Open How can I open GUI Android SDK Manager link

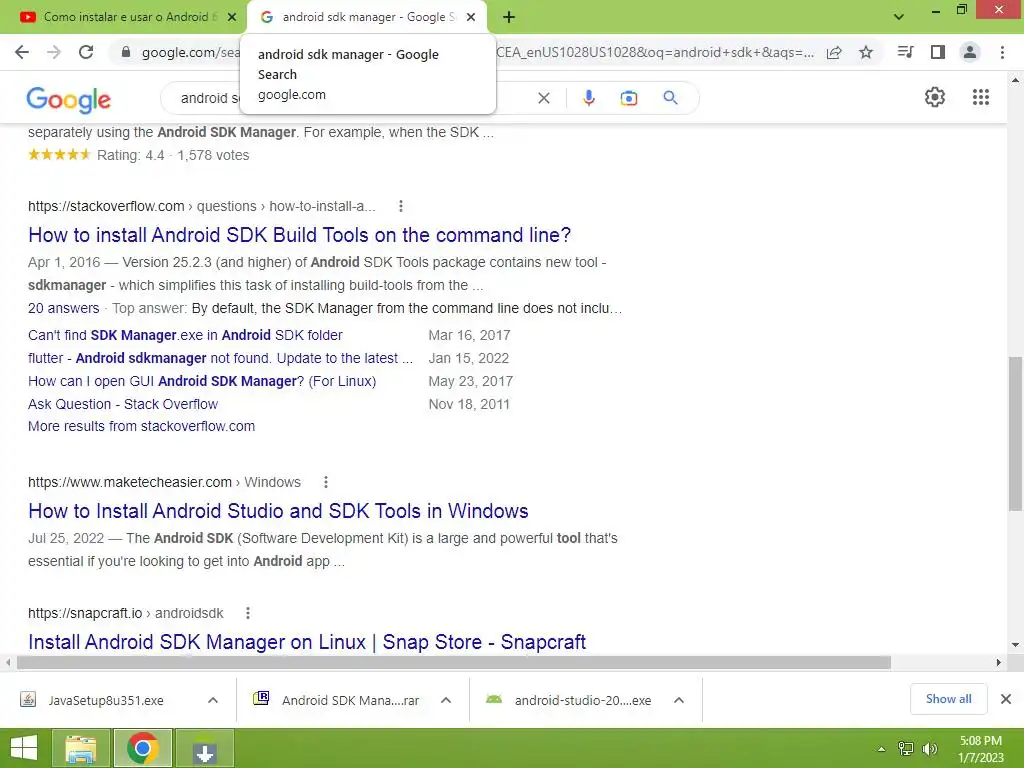tap(202, 381)
